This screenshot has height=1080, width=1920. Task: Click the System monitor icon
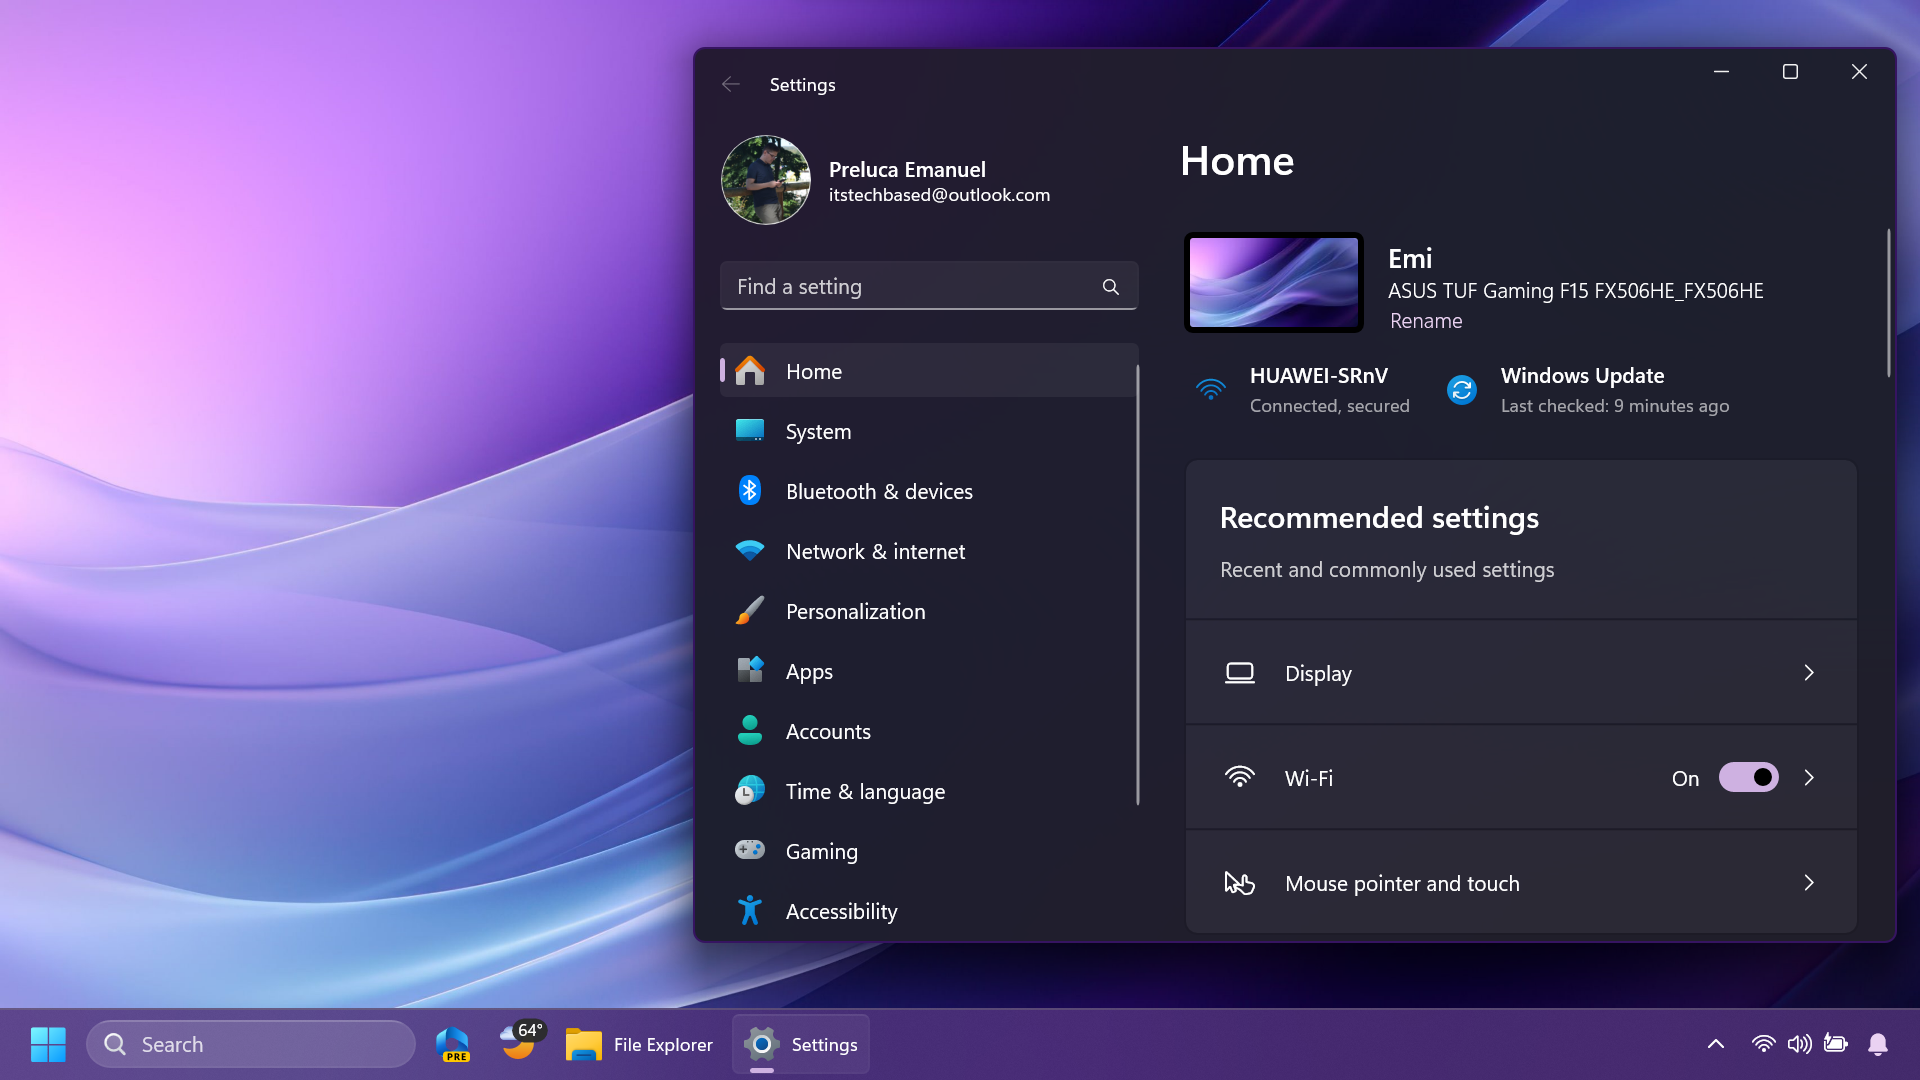tap(750, 431)
